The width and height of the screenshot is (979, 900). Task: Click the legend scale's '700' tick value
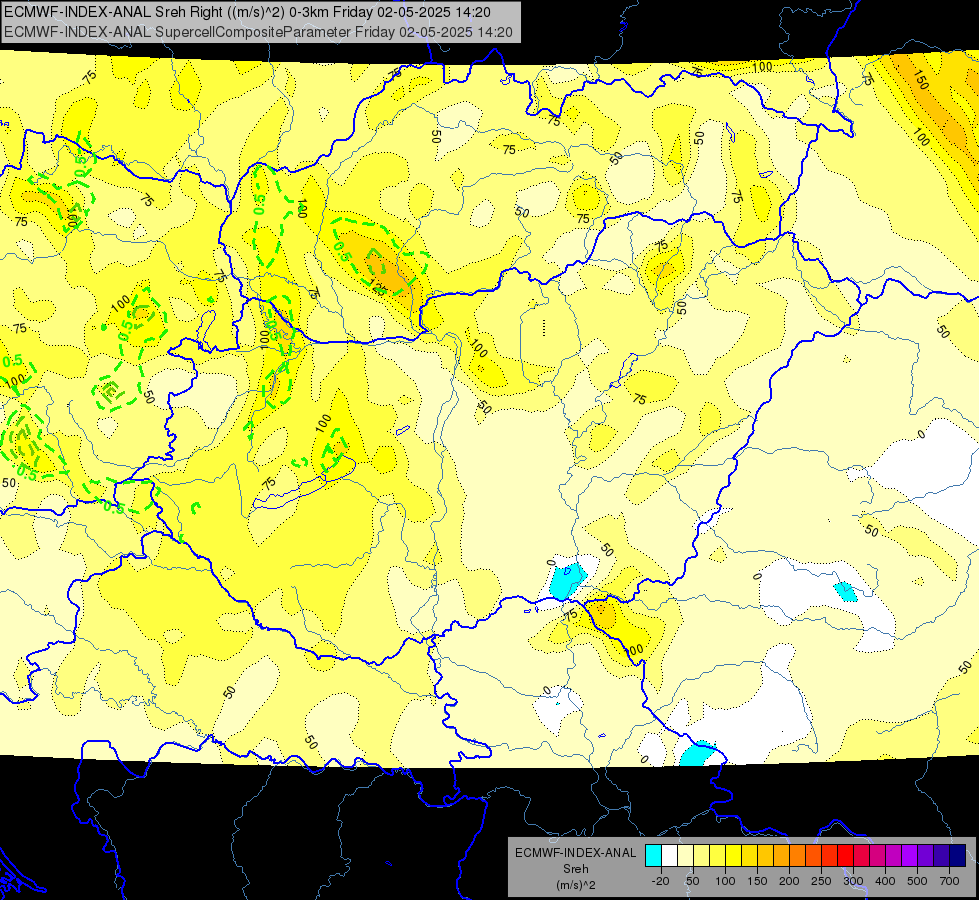[x=949, y=881]
